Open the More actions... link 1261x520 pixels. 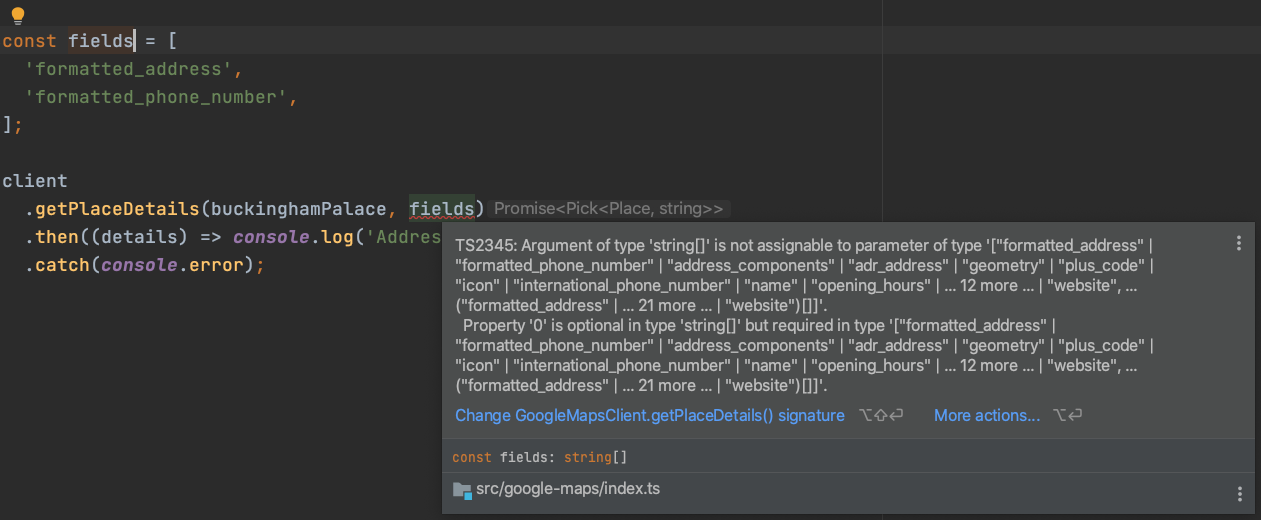(x=987, y=415)
